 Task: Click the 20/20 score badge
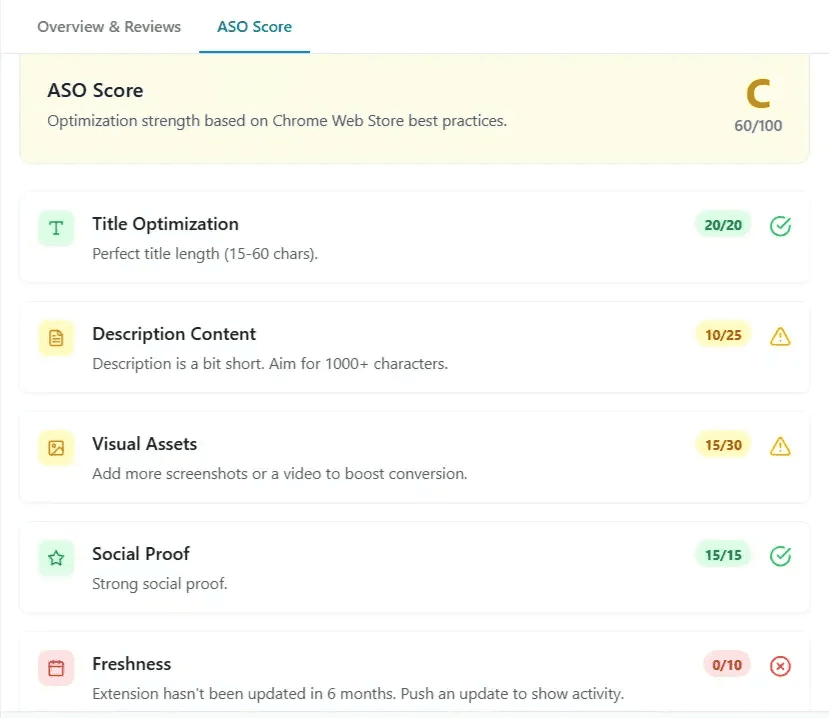pyautogui.click(x=722, y=225)
